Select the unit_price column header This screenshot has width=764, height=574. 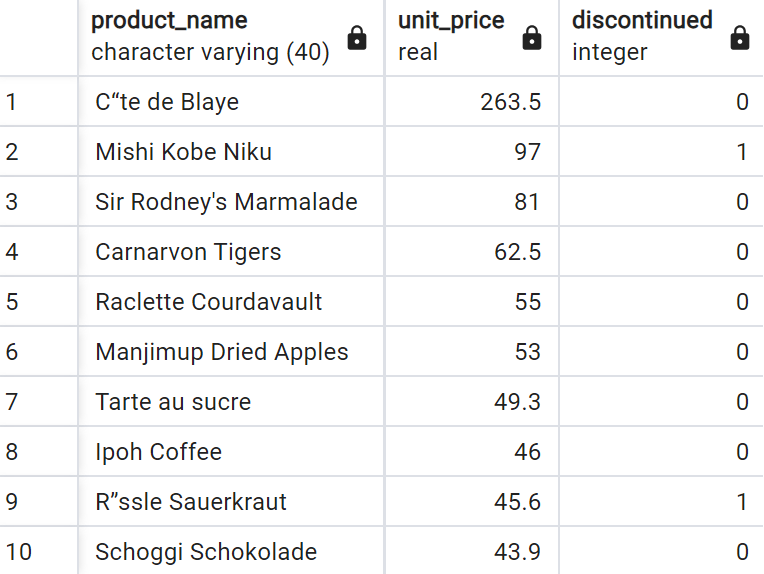472,38
